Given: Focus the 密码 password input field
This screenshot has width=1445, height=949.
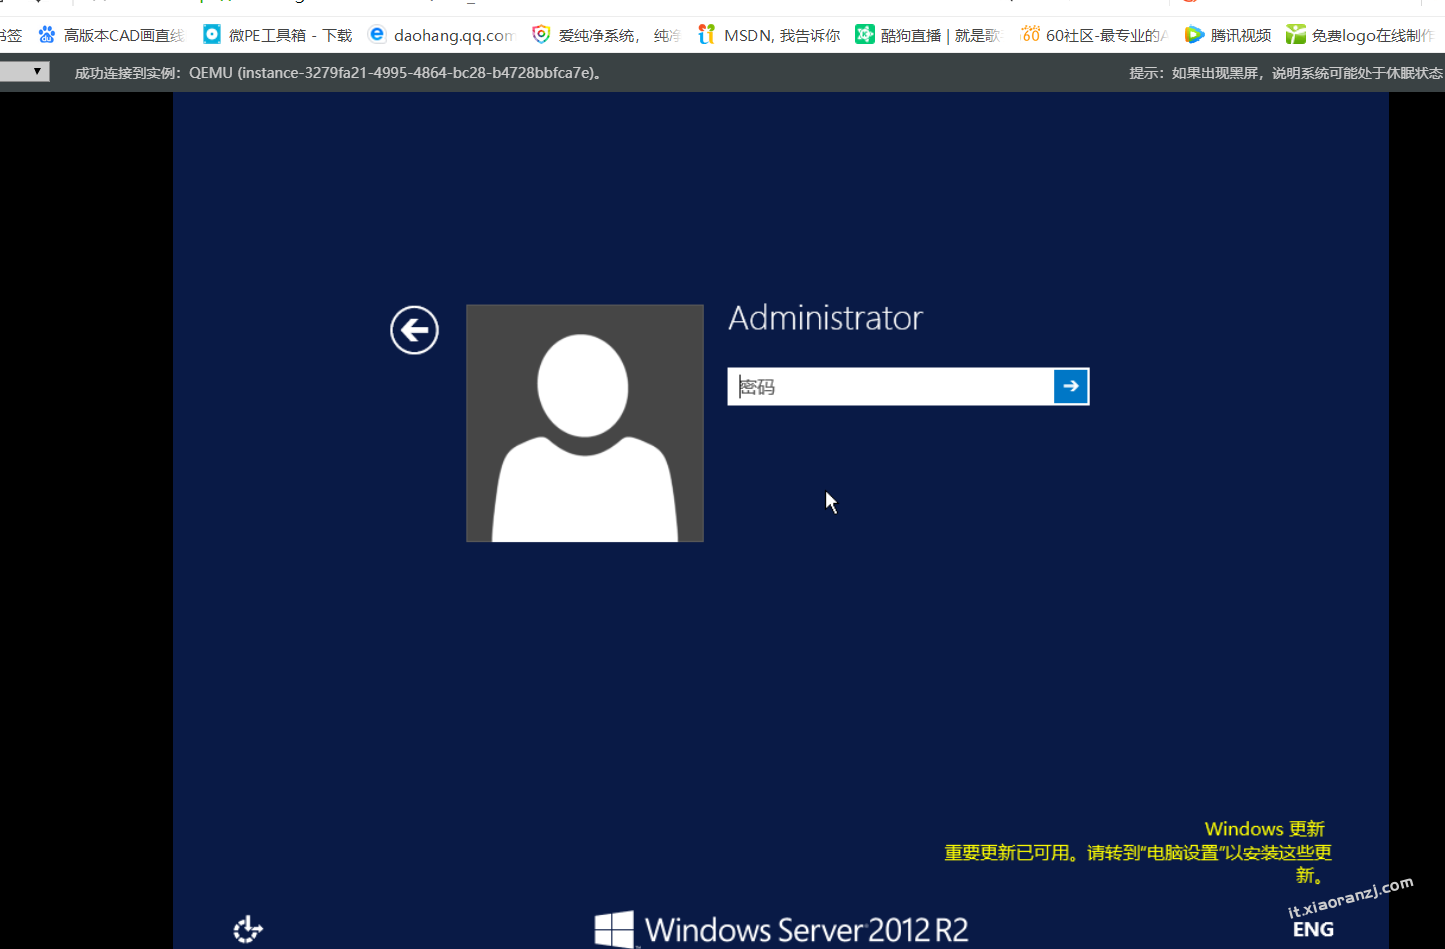Looking at the screenshot, I should pos(891,387).
